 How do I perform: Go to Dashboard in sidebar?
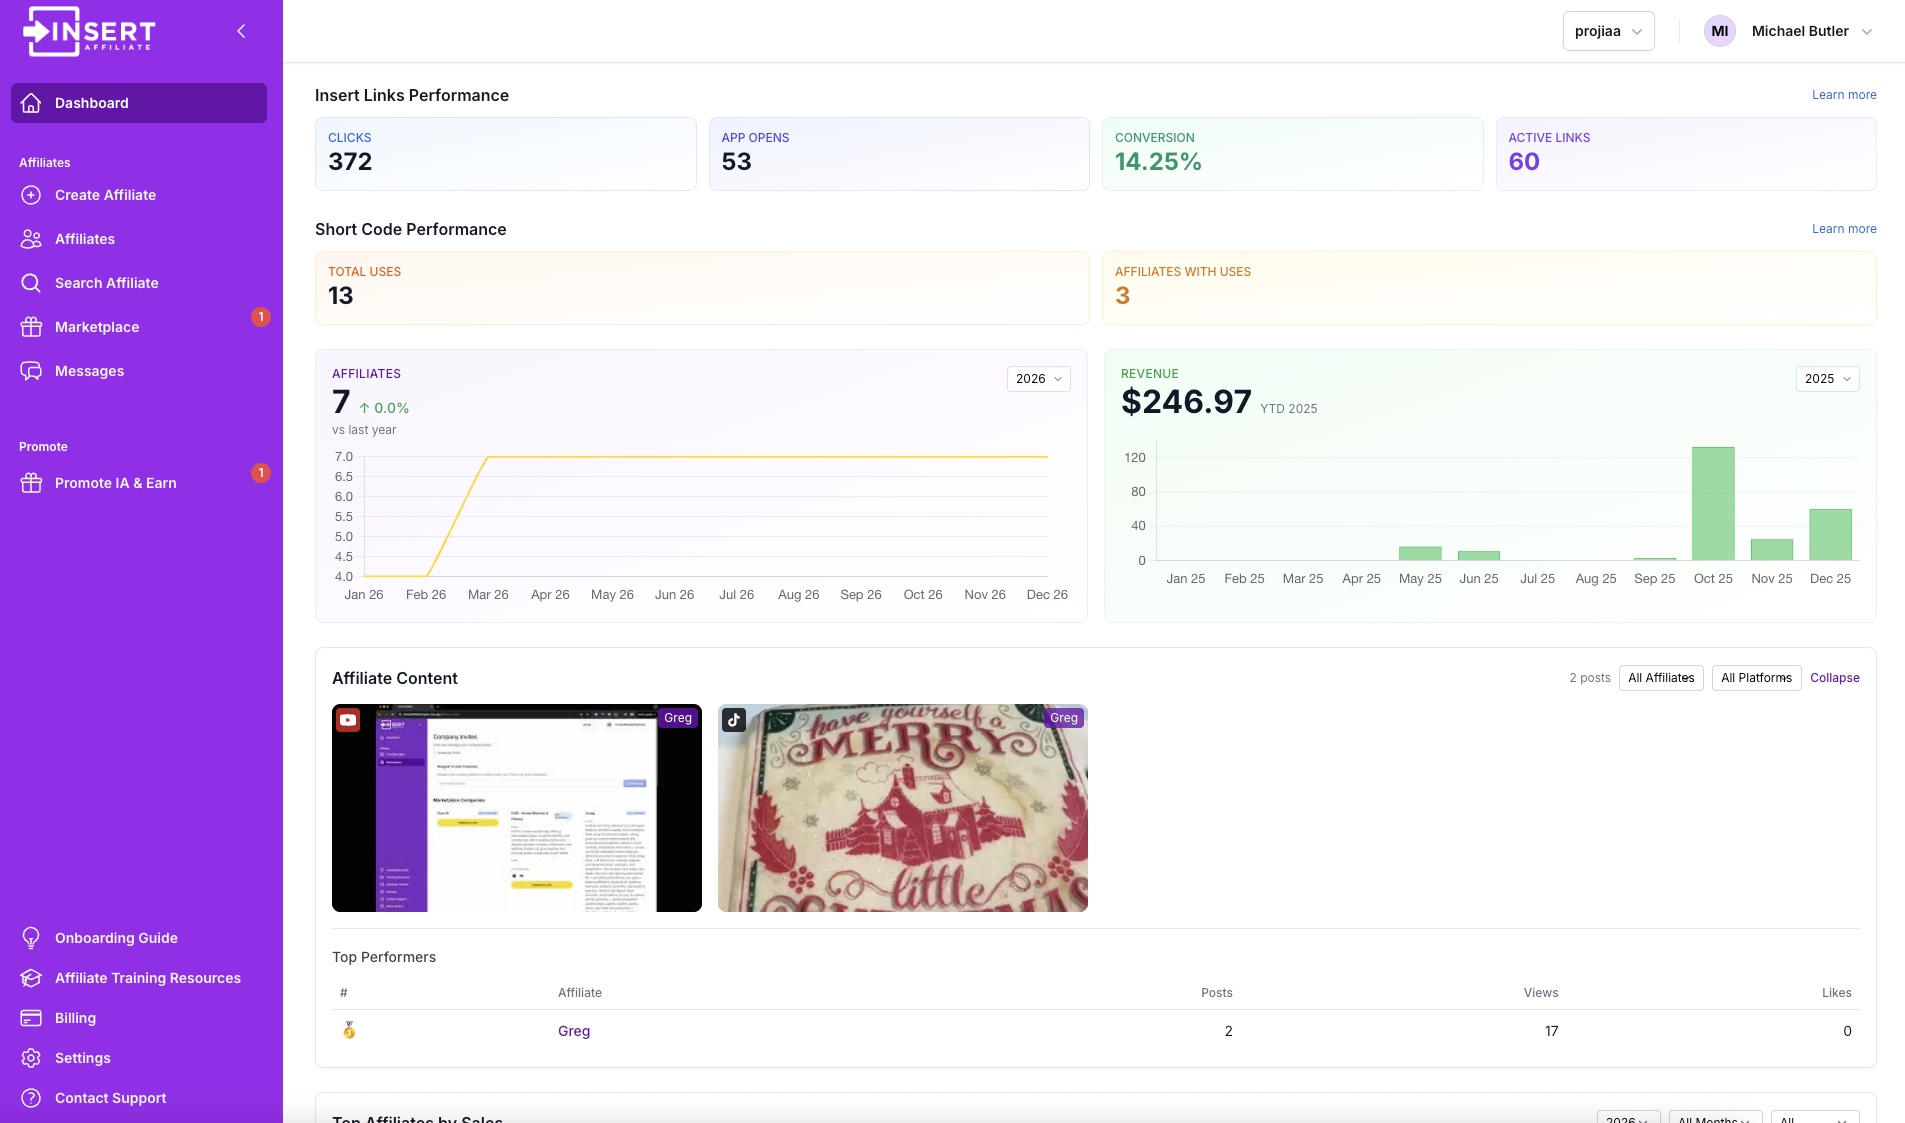(x=139, y=103)
